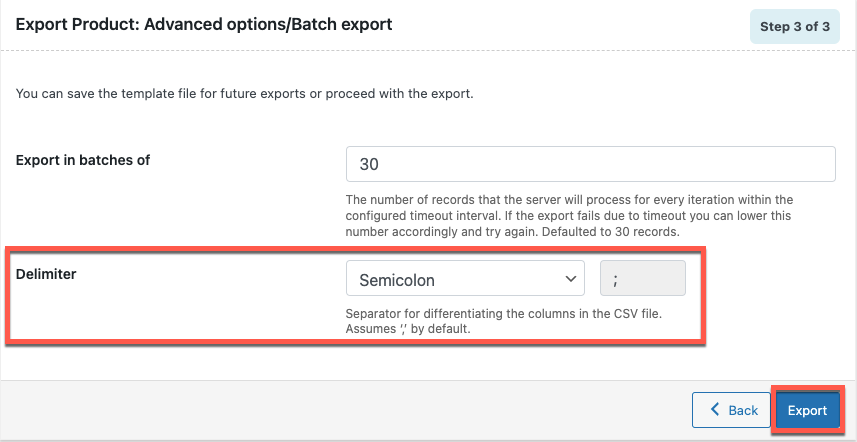This screenshot has width=857, height=442.
Task: Click the save template intro text
Action: tap(244, 95)
